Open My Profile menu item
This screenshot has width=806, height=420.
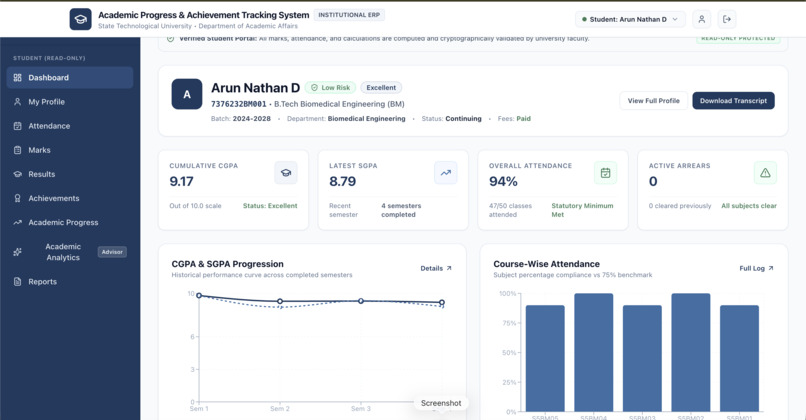click(70, 102)
